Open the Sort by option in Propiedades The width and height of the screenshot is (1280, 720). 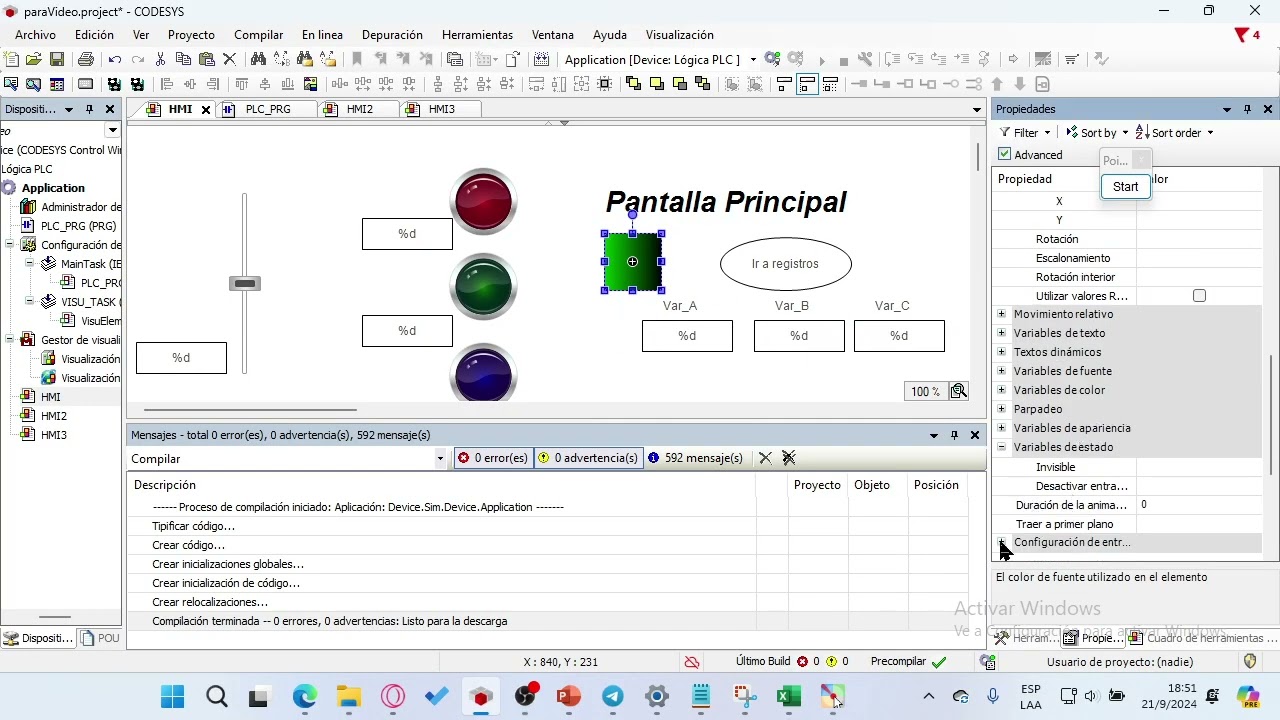[1097, 132]
